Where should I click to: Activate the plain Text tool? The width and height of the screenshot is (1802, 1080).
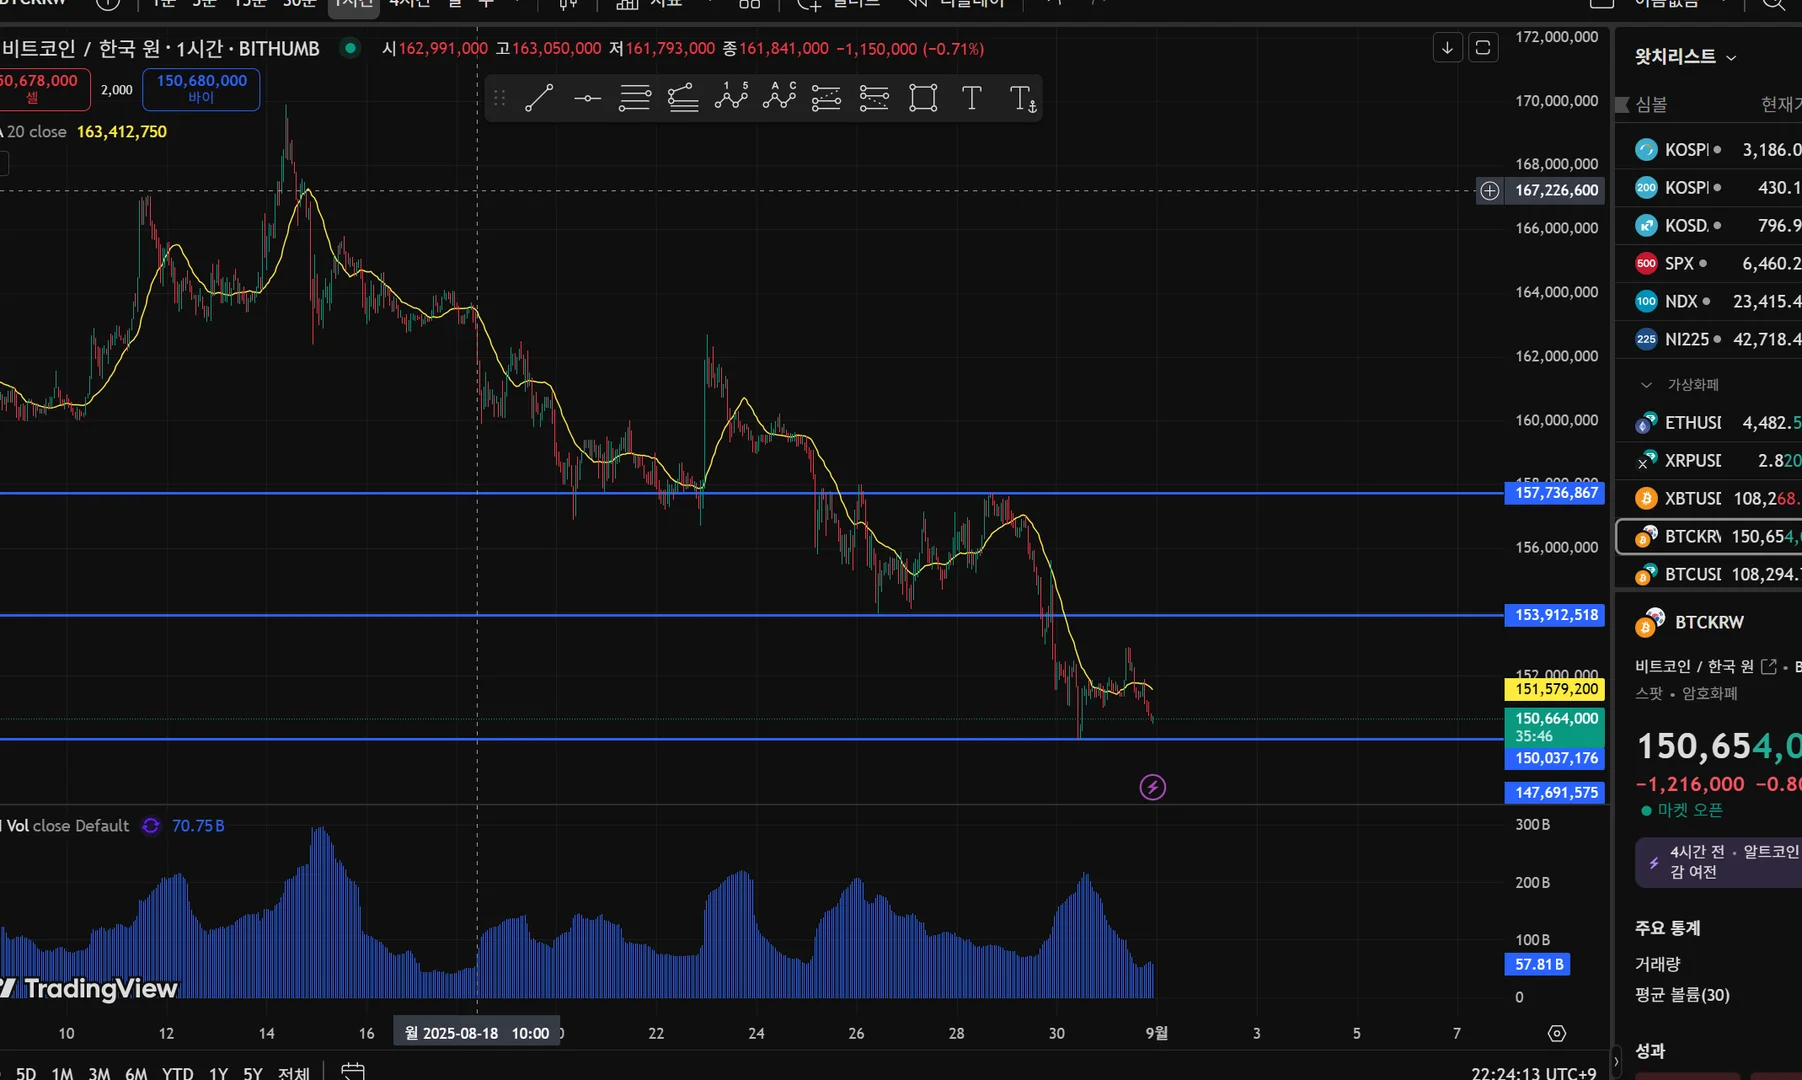[971, 98]
